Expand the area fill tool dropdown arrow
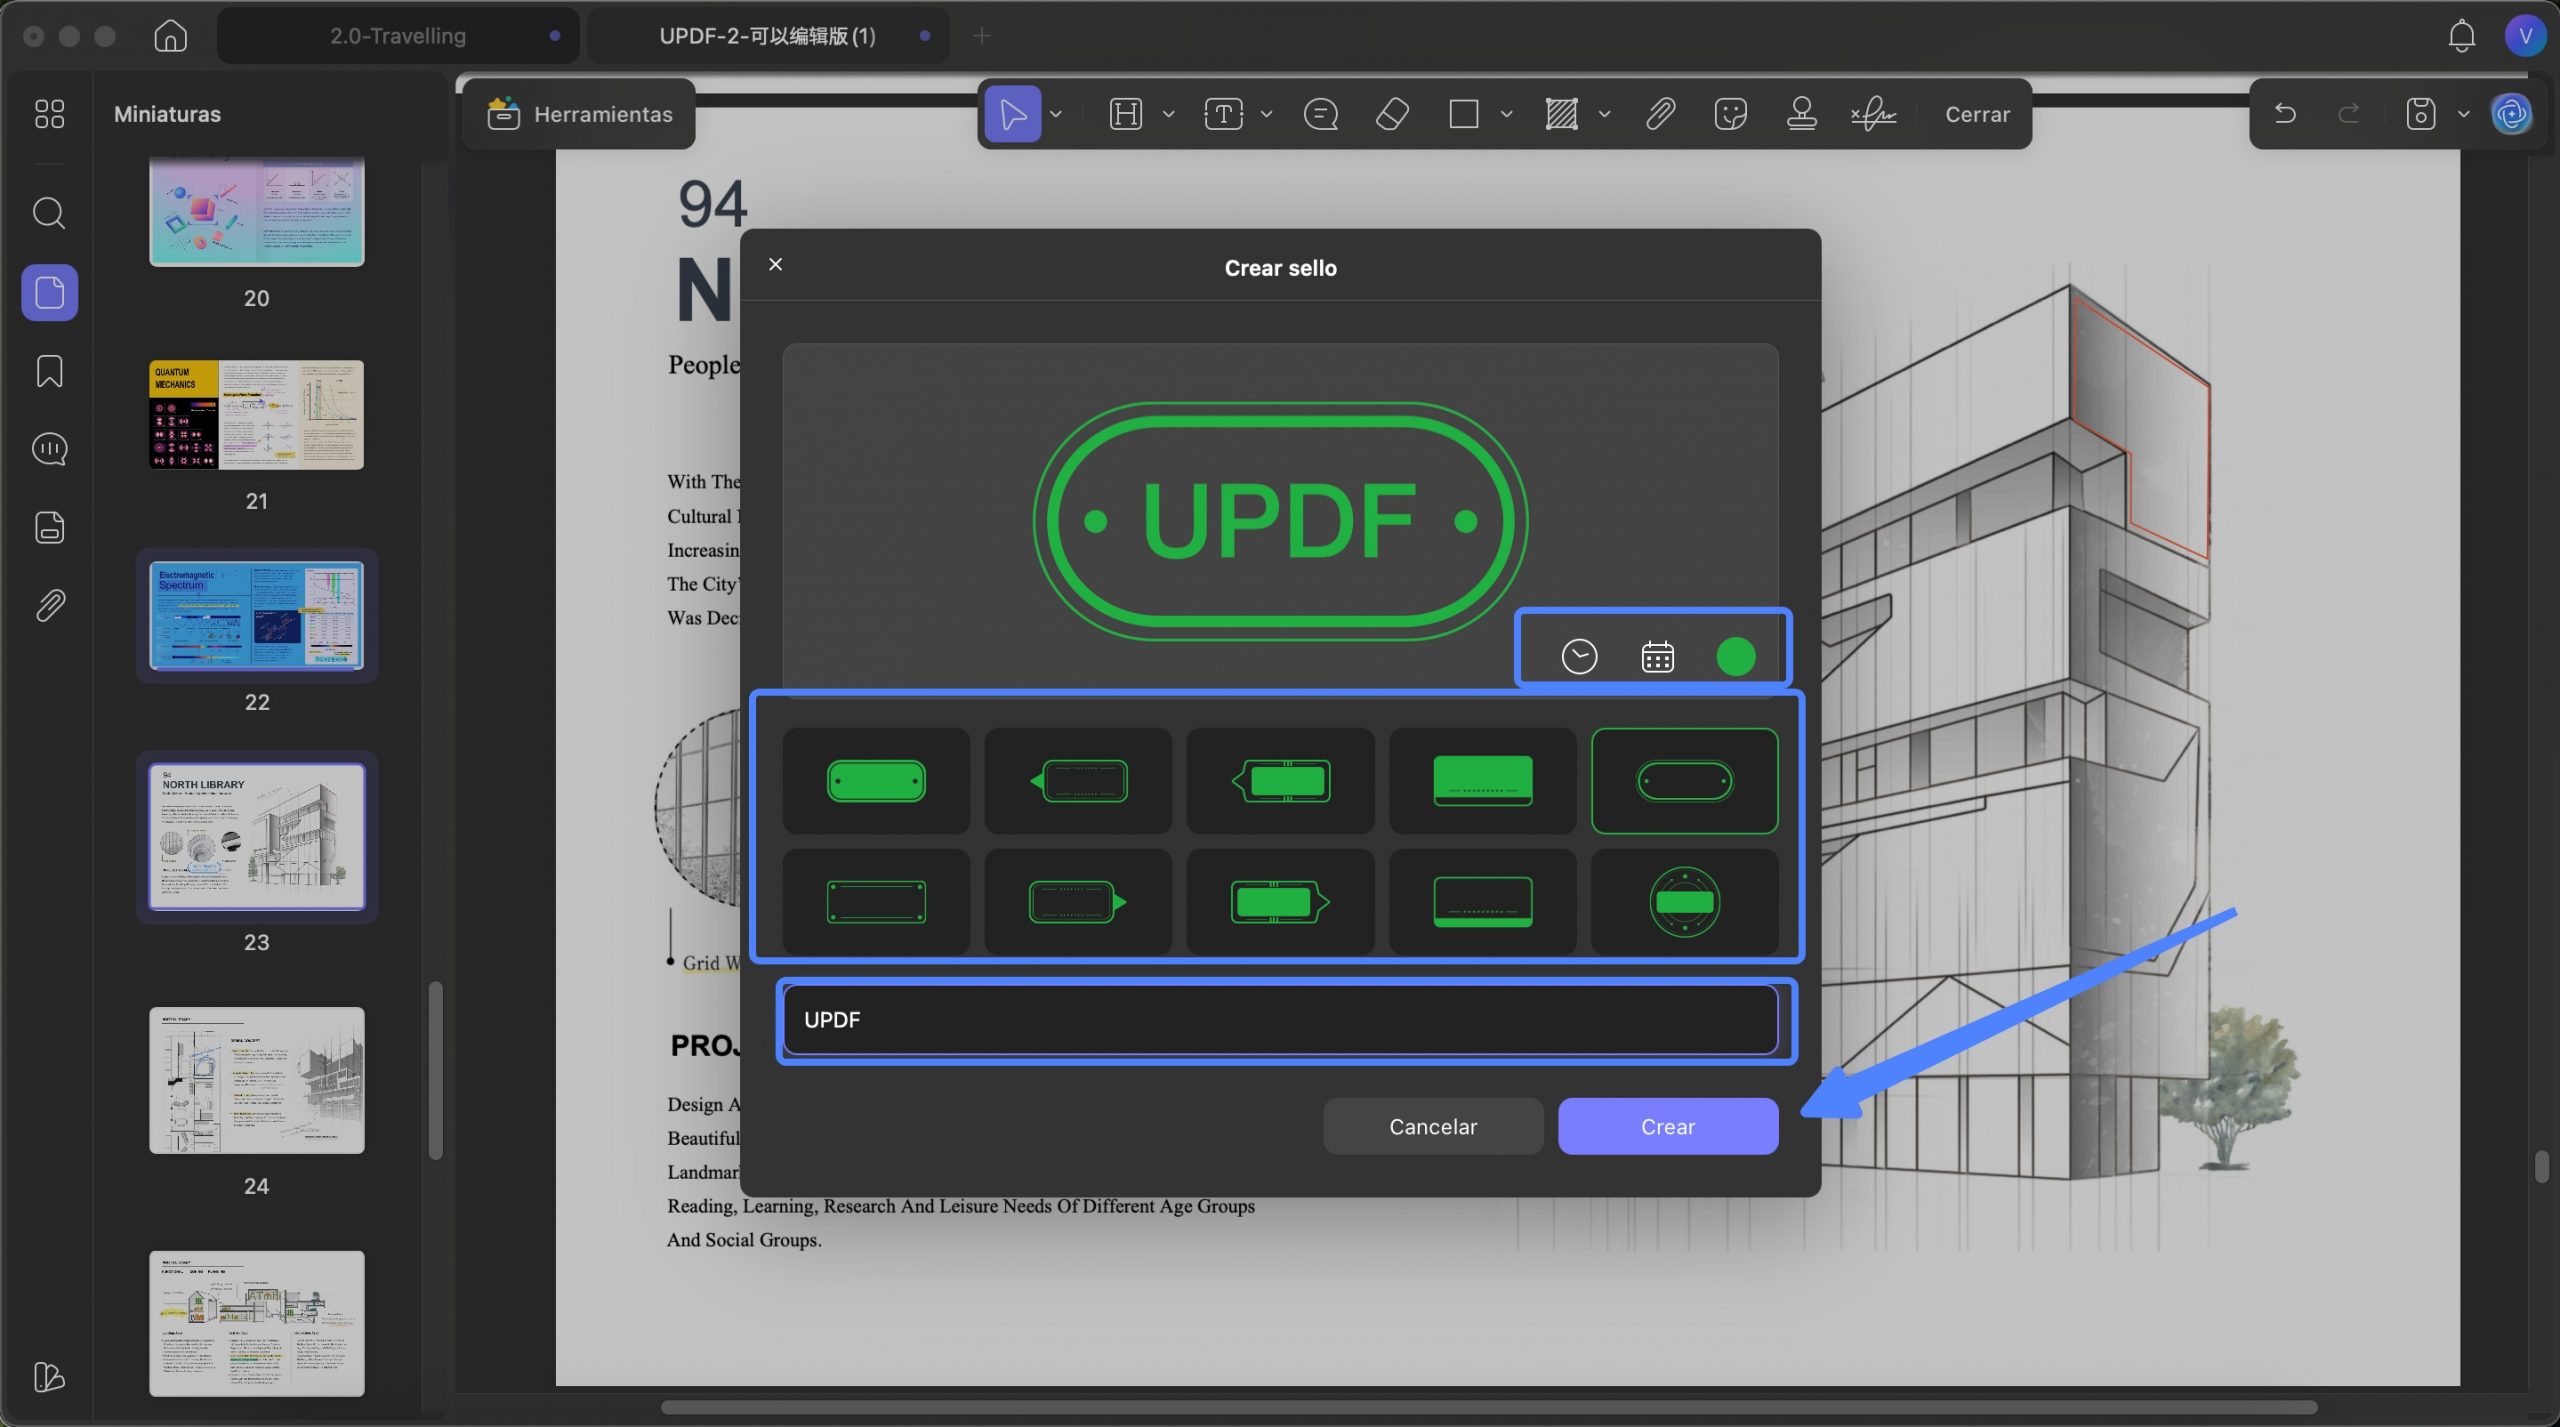The height and width of the screenshot is (1427, 2560). [1604, 114]
